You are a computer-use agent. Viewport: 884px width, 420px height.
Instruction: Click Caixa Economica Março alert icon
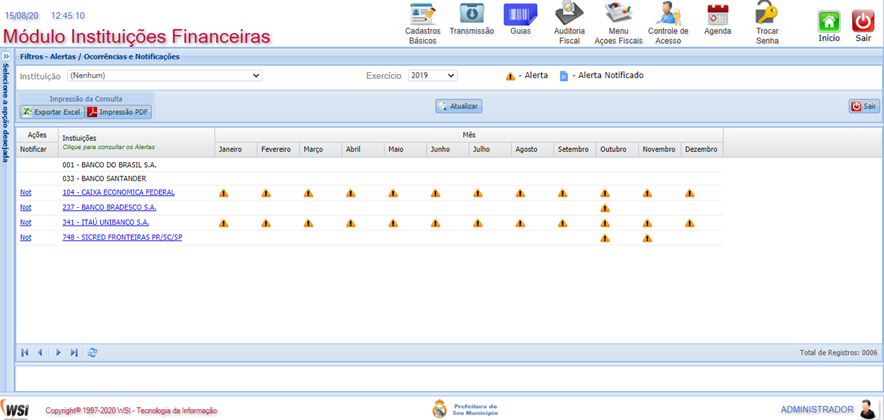tap(308, 193)
